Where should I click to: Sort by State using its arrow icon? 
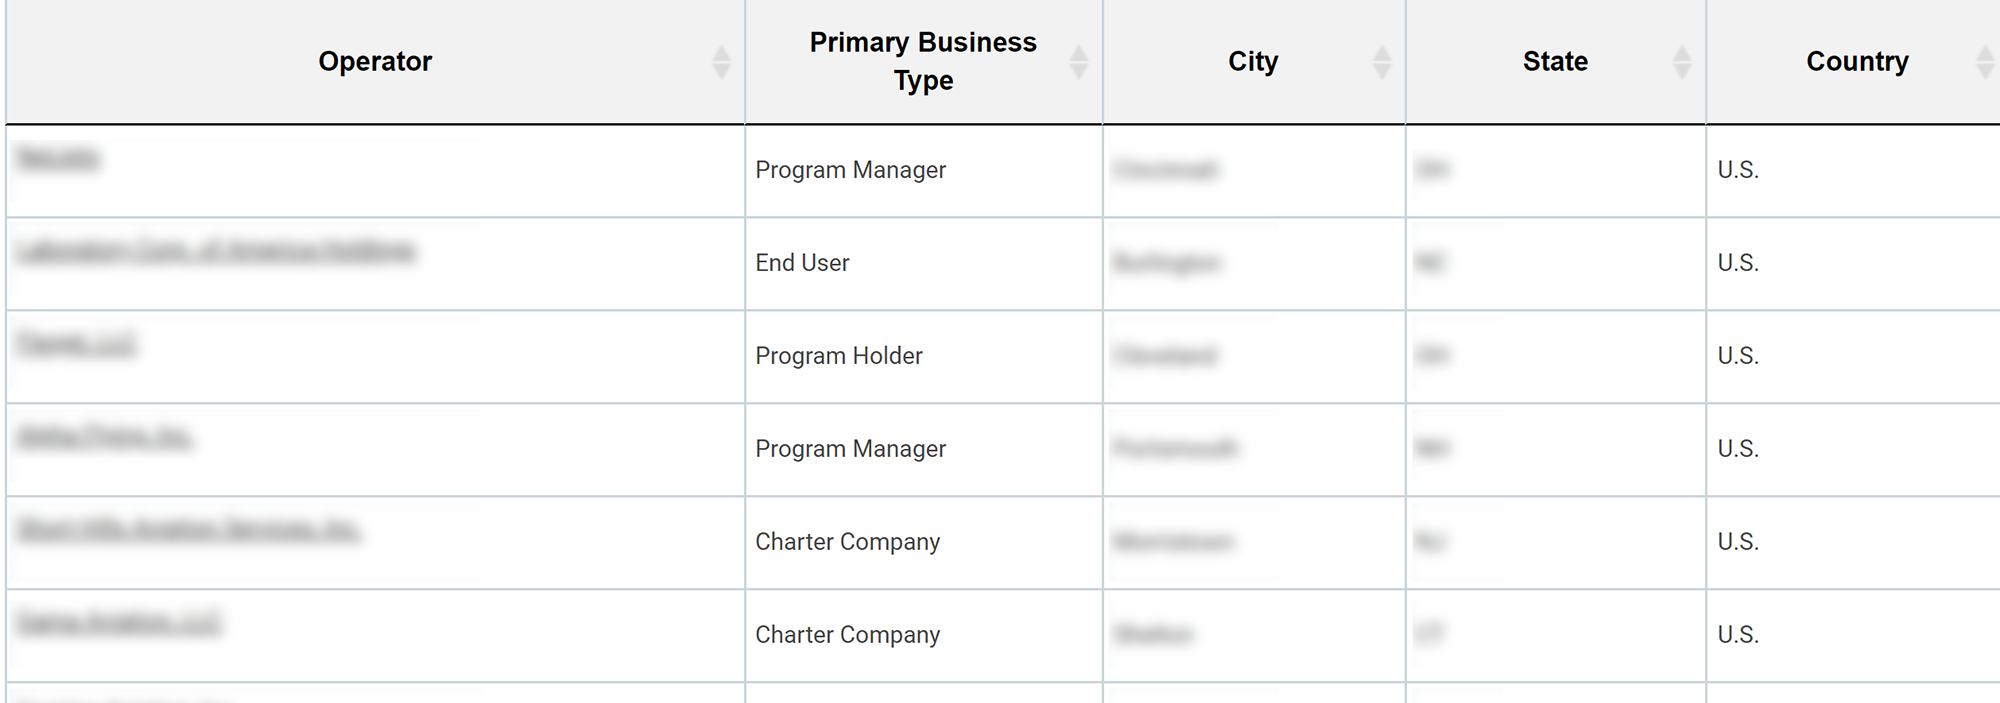click(x=1682, y=62)
